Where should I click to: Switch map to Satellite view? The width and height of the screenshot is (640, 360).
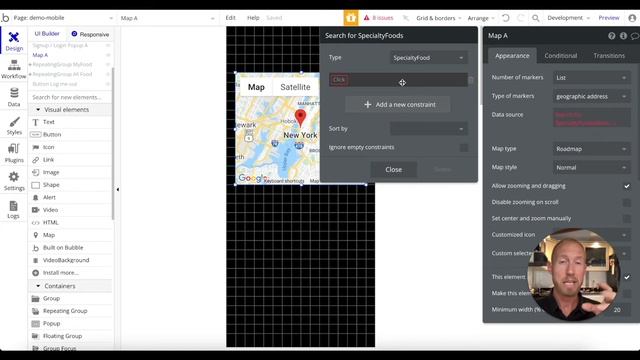295,87
